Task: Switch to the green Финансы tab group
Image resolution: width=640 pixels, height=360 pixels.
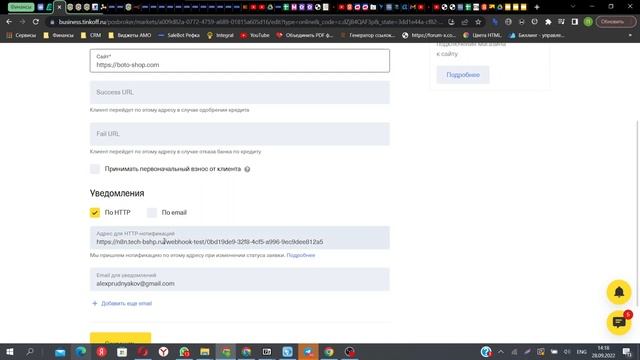Action: pyautogui.click(x=21, y=7)
